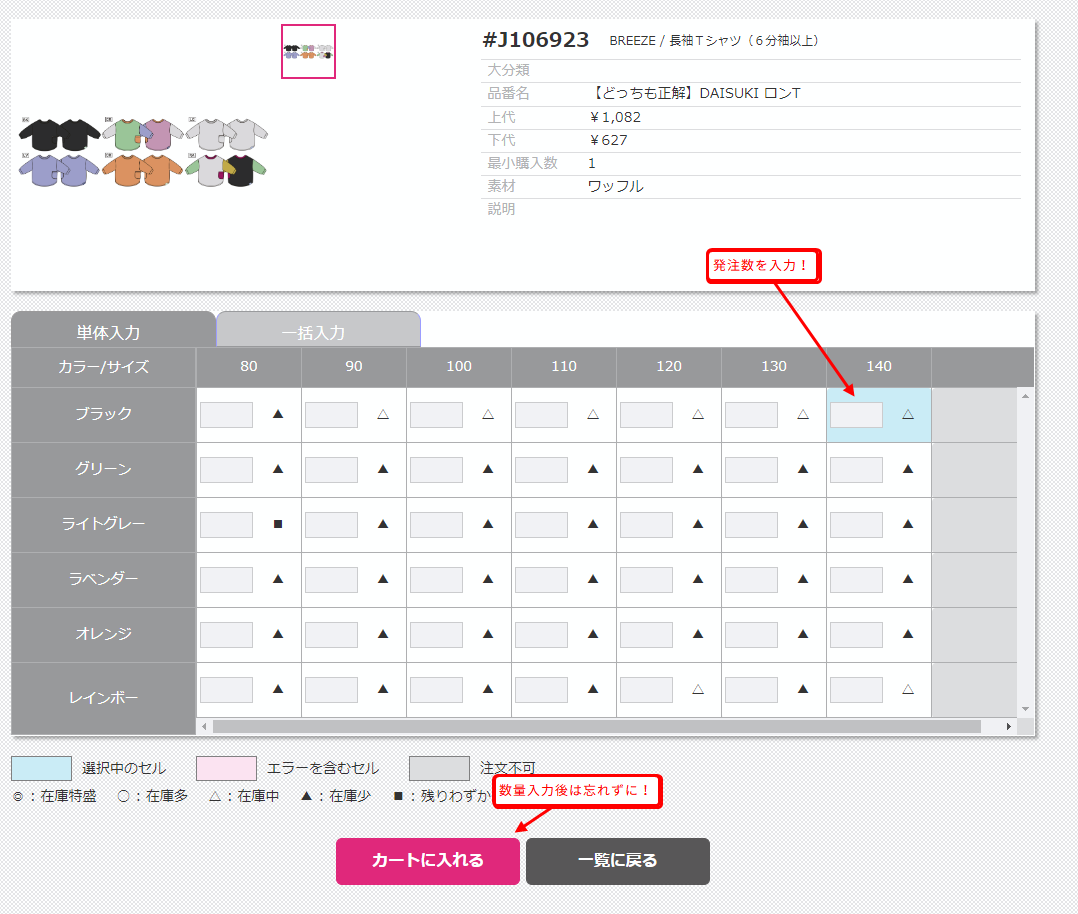Click the down arrow of the vertical scrollbar
This screenshot has height=914, width=1078.
(1025, 709)
